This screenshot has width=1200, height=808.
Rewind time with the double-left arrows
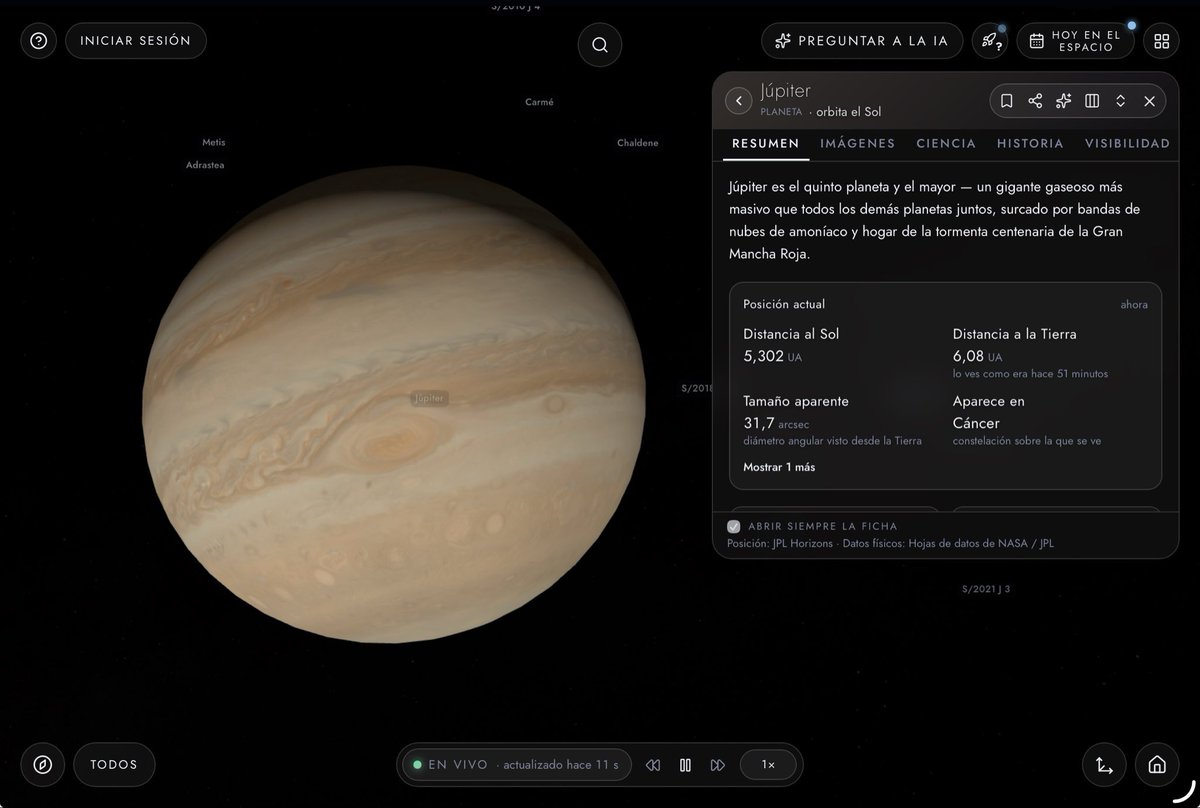click(653, 765)
